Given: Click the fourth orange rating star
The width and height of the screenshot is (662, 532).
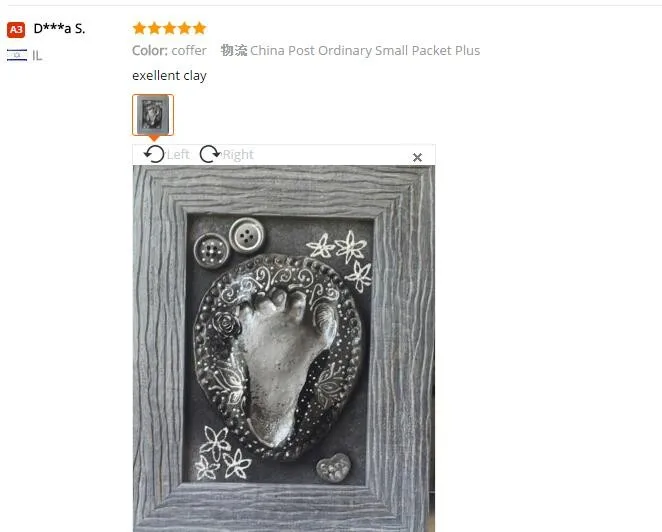Looking at the screenshot, I should pyautogui.click(x=184, y=28).
